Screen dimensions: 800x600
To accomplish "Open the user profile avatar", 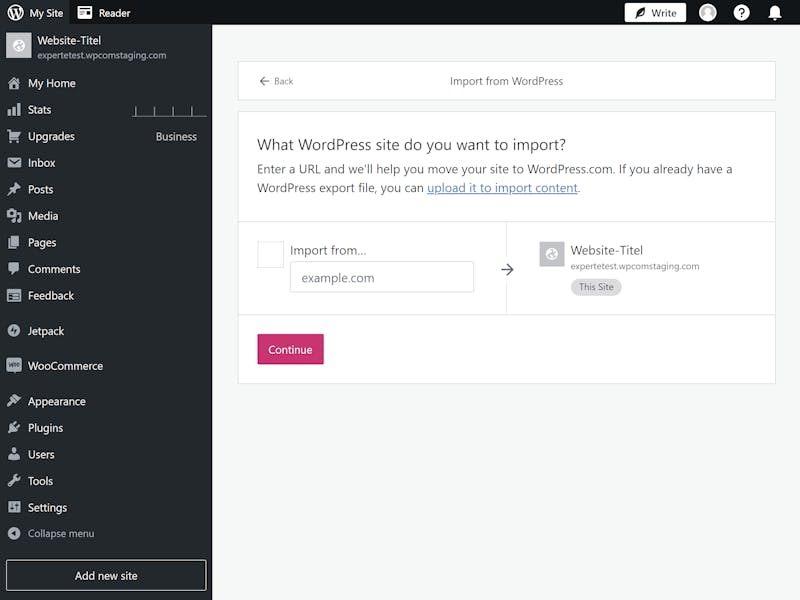I will click(707, 13).
